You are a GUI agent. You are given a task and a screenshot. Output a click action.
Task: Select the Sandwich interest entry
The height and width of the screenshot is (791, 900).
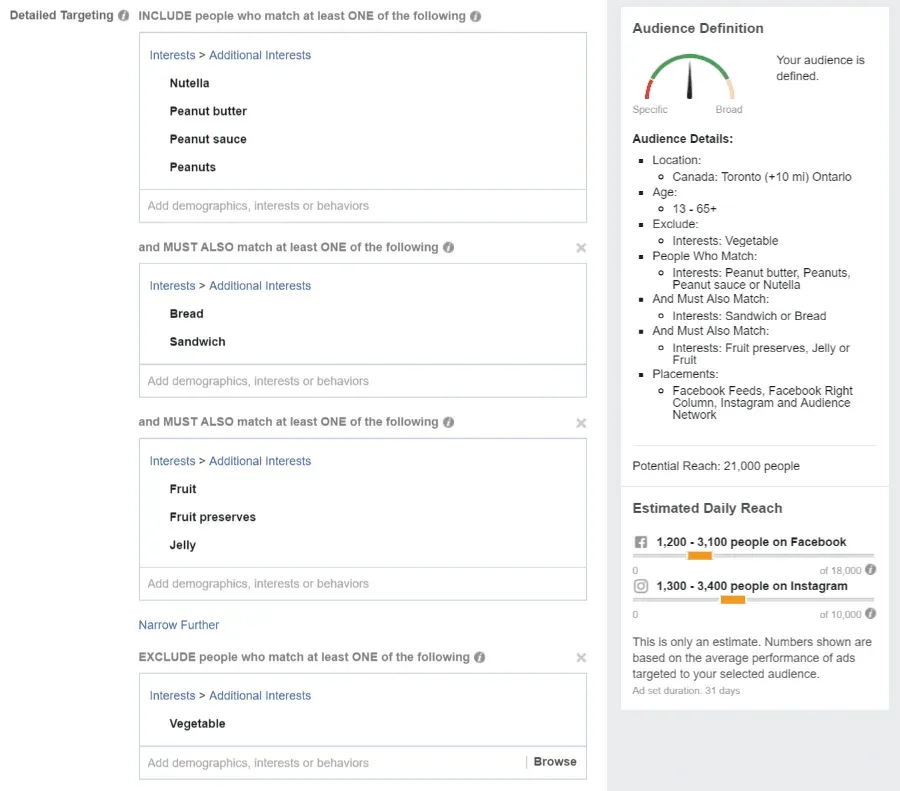point(197,341)
